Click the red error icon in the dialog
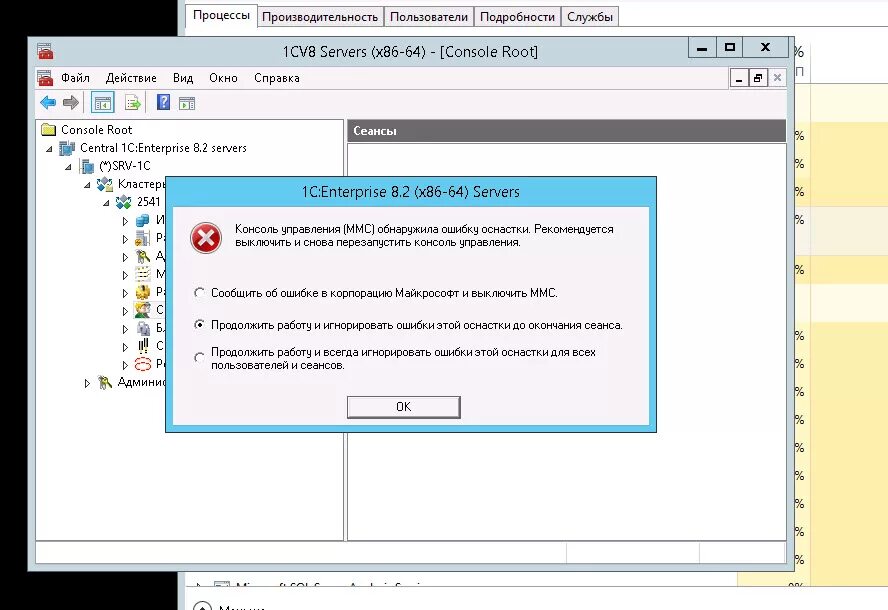This screenshot has height=610, width=888. click(x=206, y=237)
